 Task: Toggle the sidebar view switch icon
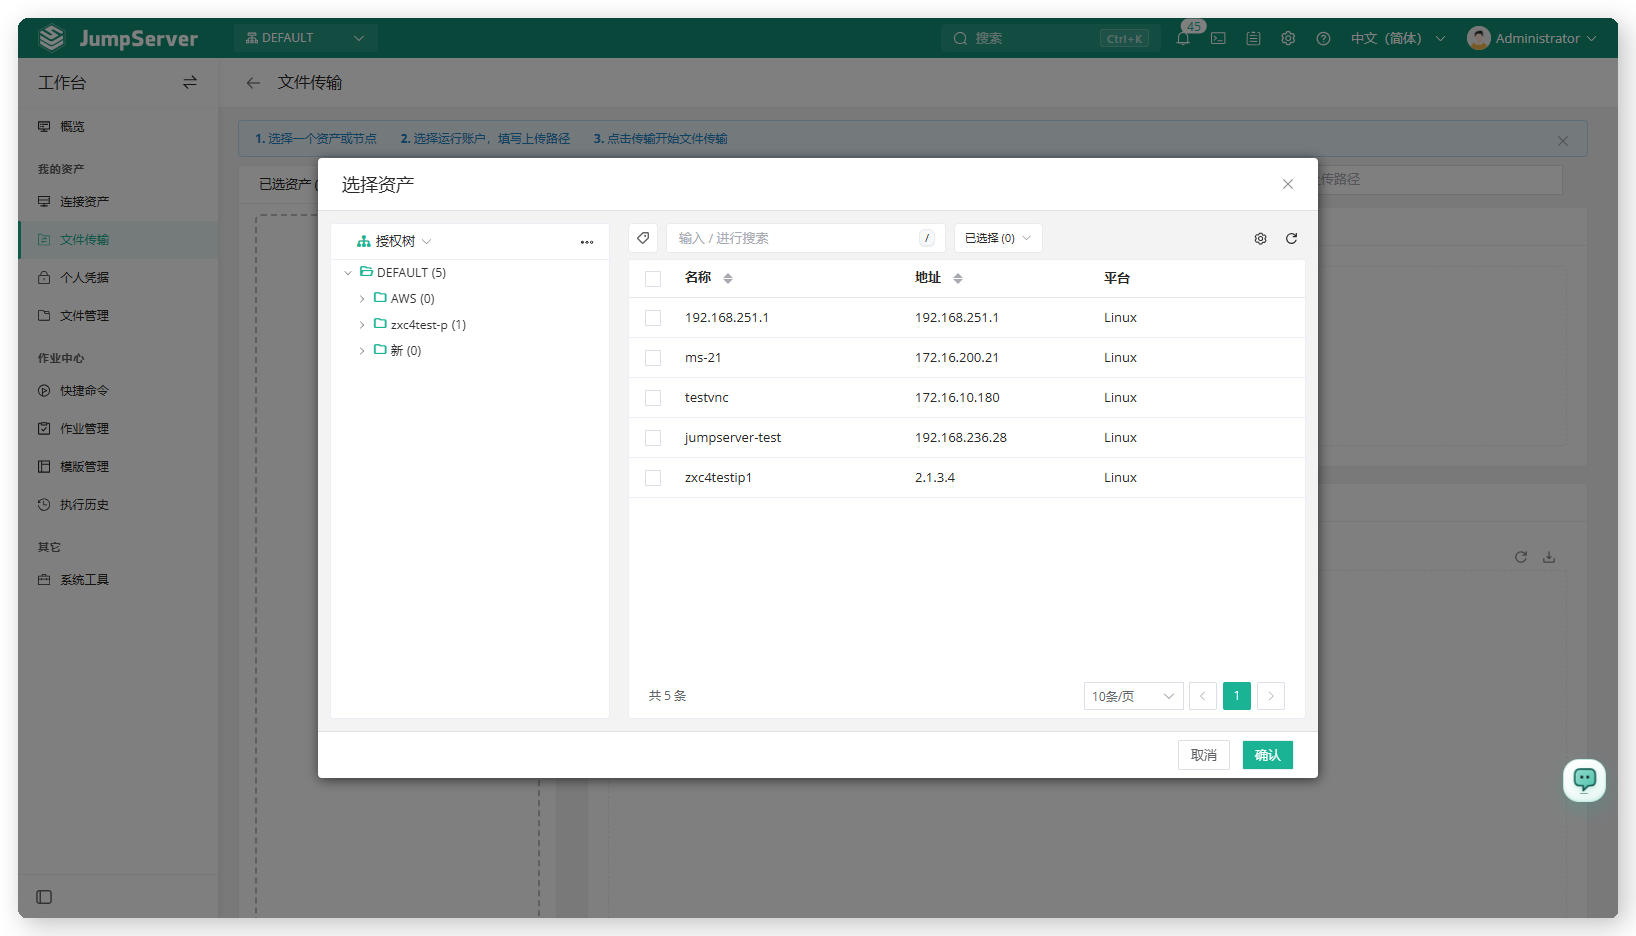190,82
